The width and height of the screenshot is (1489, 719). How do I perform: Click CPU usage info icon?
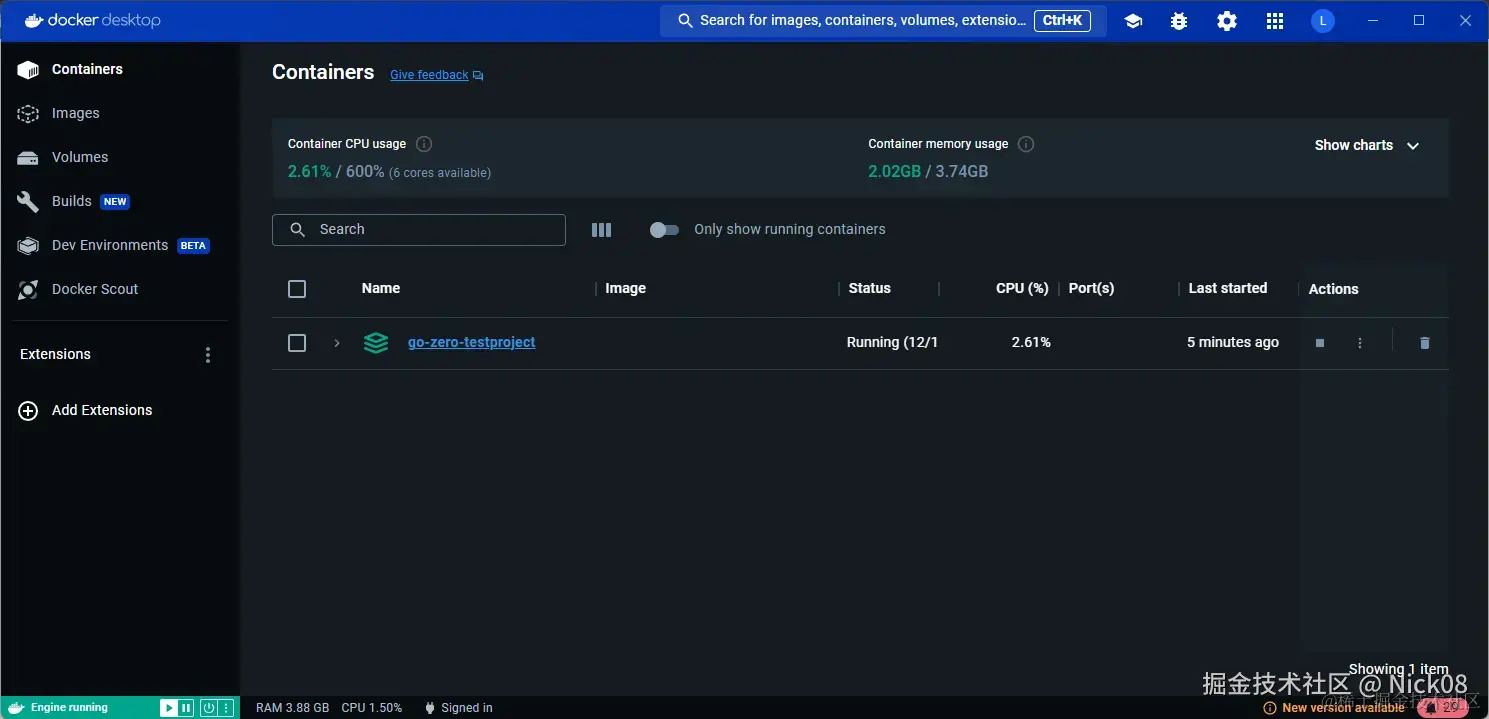tap(424, 144)
